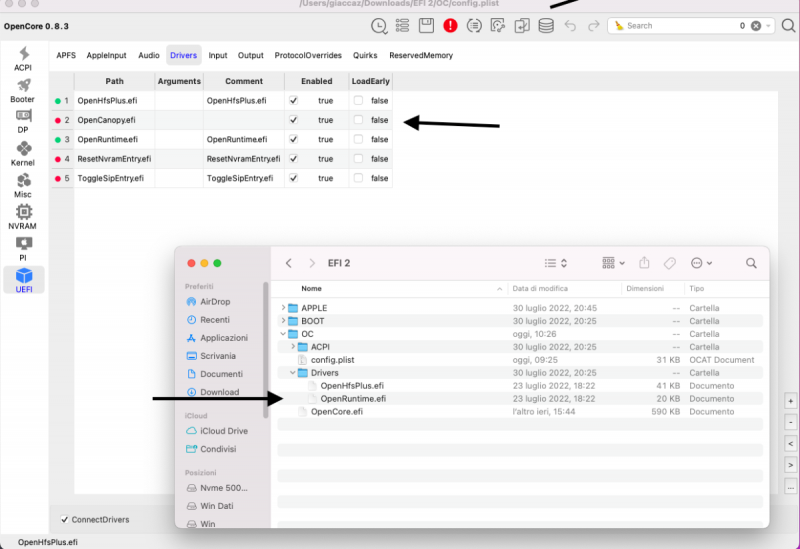Check LoadEarly for OpenCanopy.efi
800x549 pixels.
click(358, 120)
